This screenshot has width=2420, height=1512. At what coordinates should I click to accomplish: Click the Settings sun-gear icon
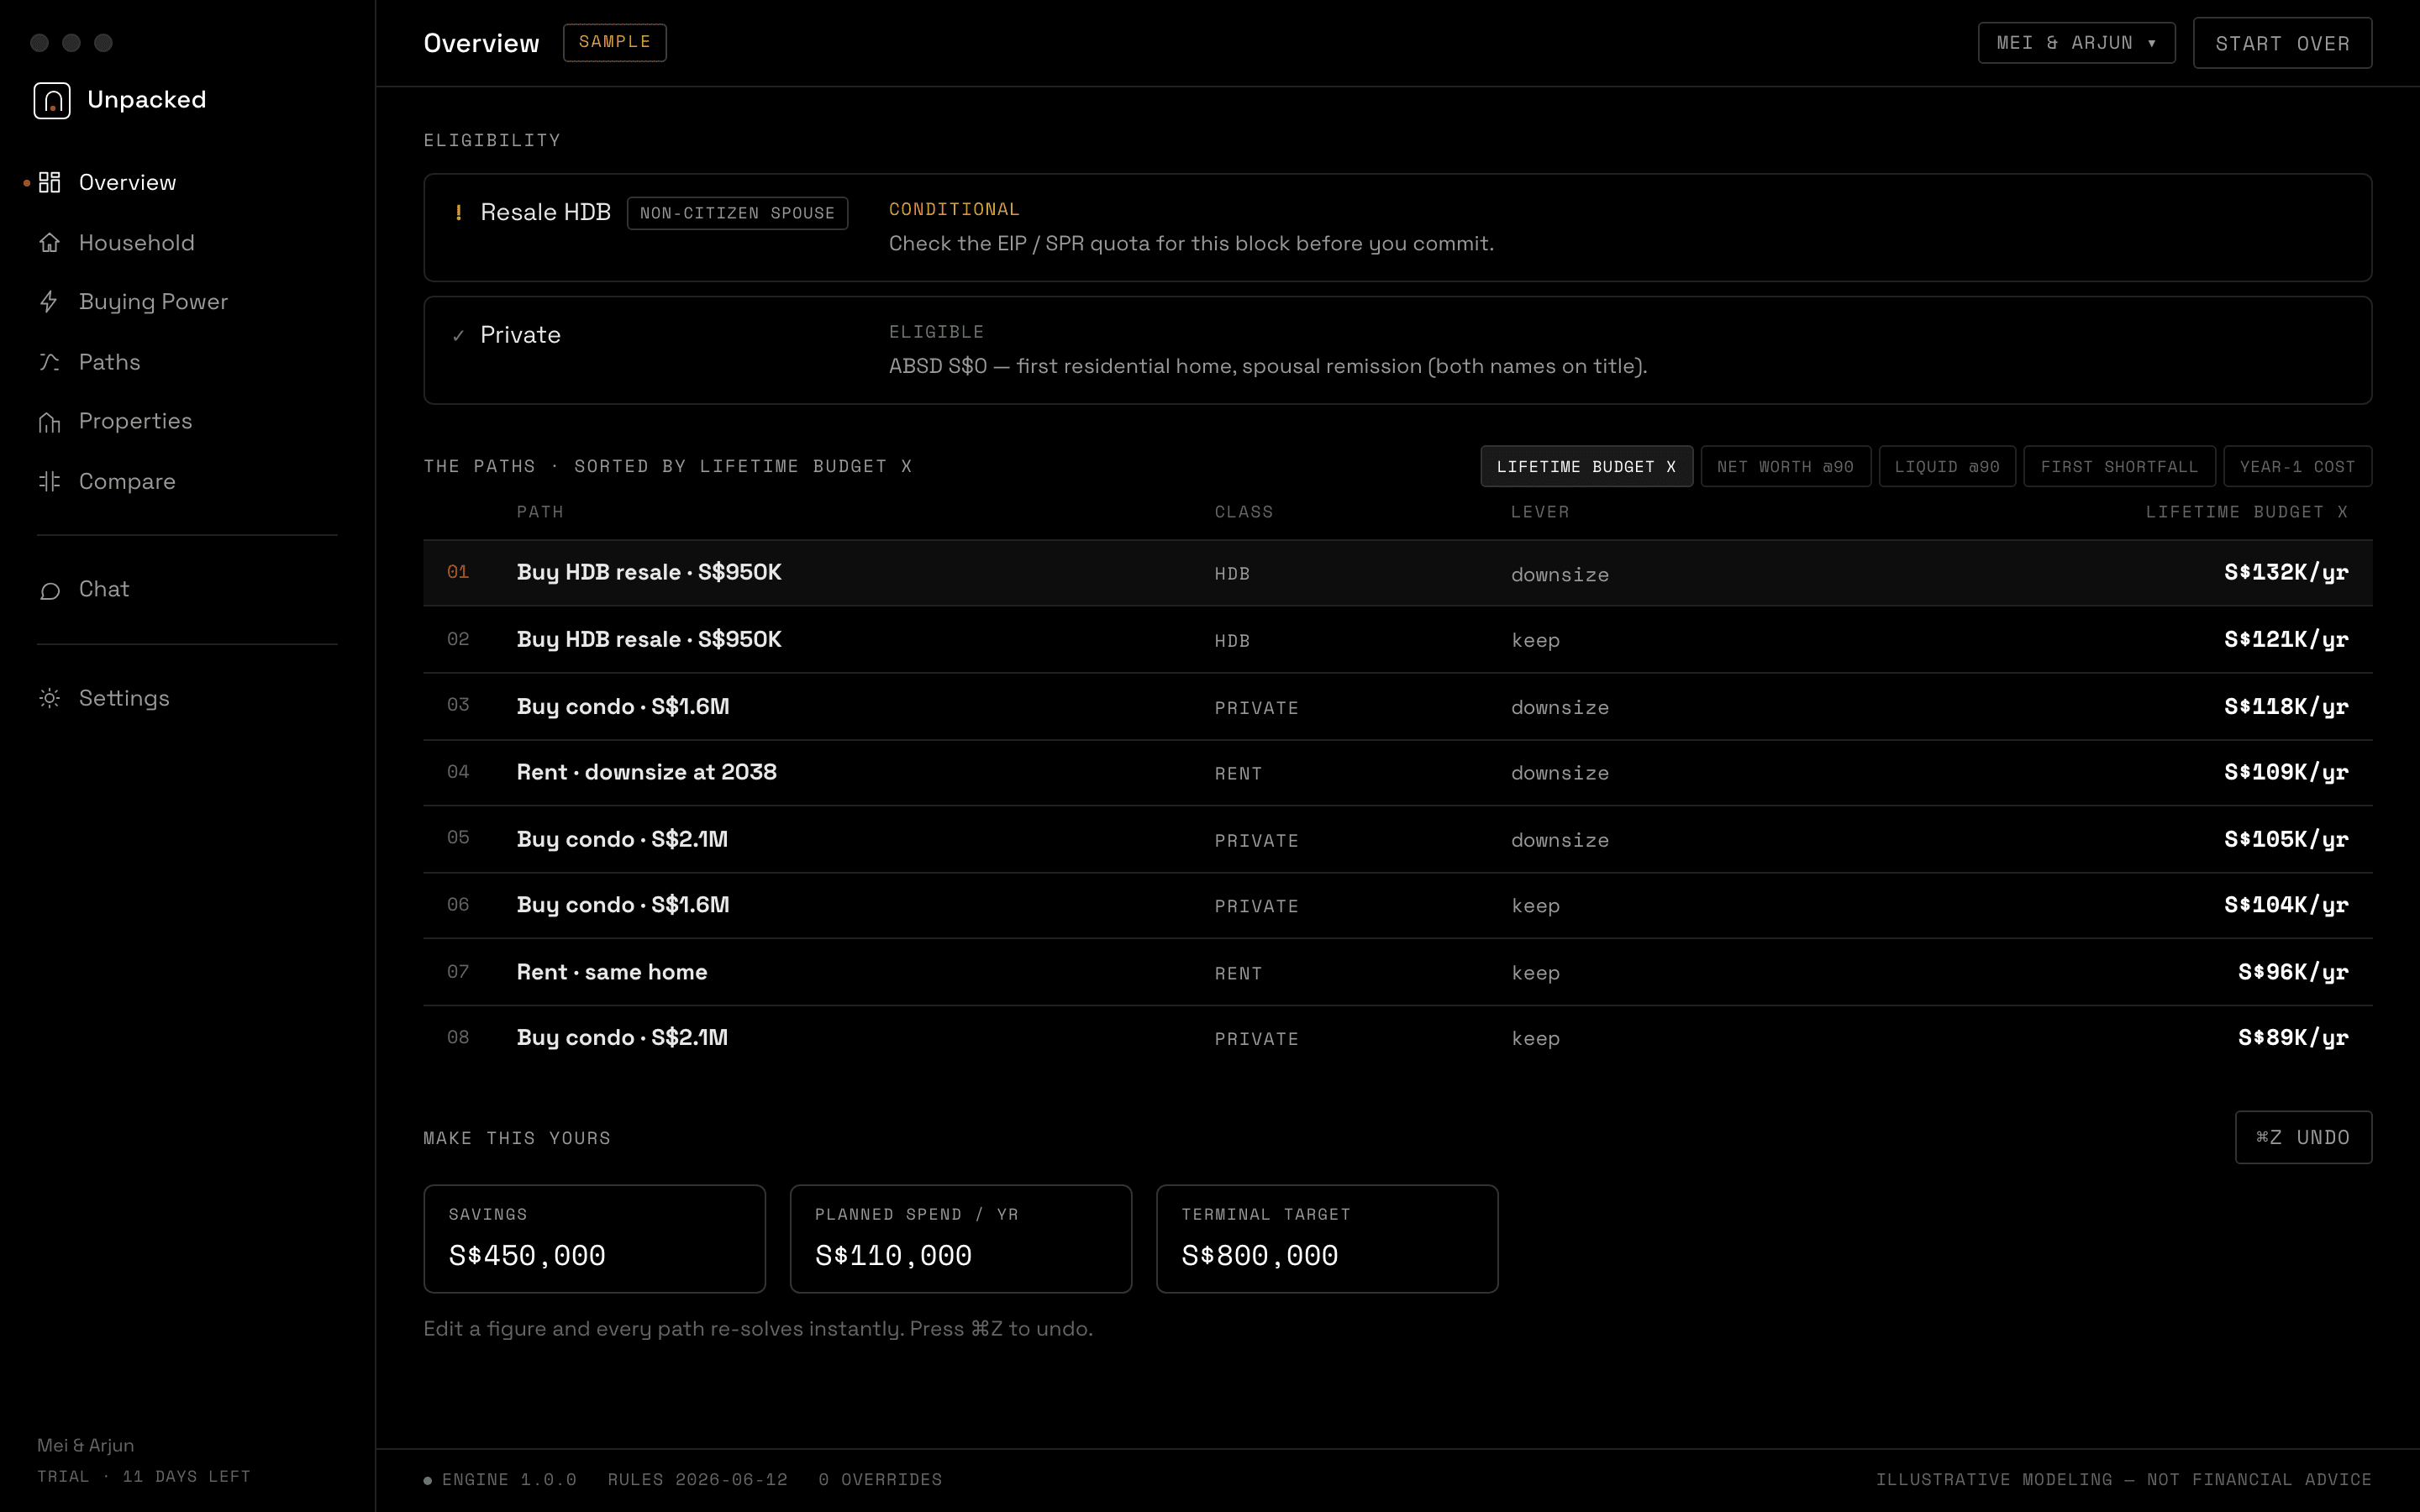click(x=50, y=698)
